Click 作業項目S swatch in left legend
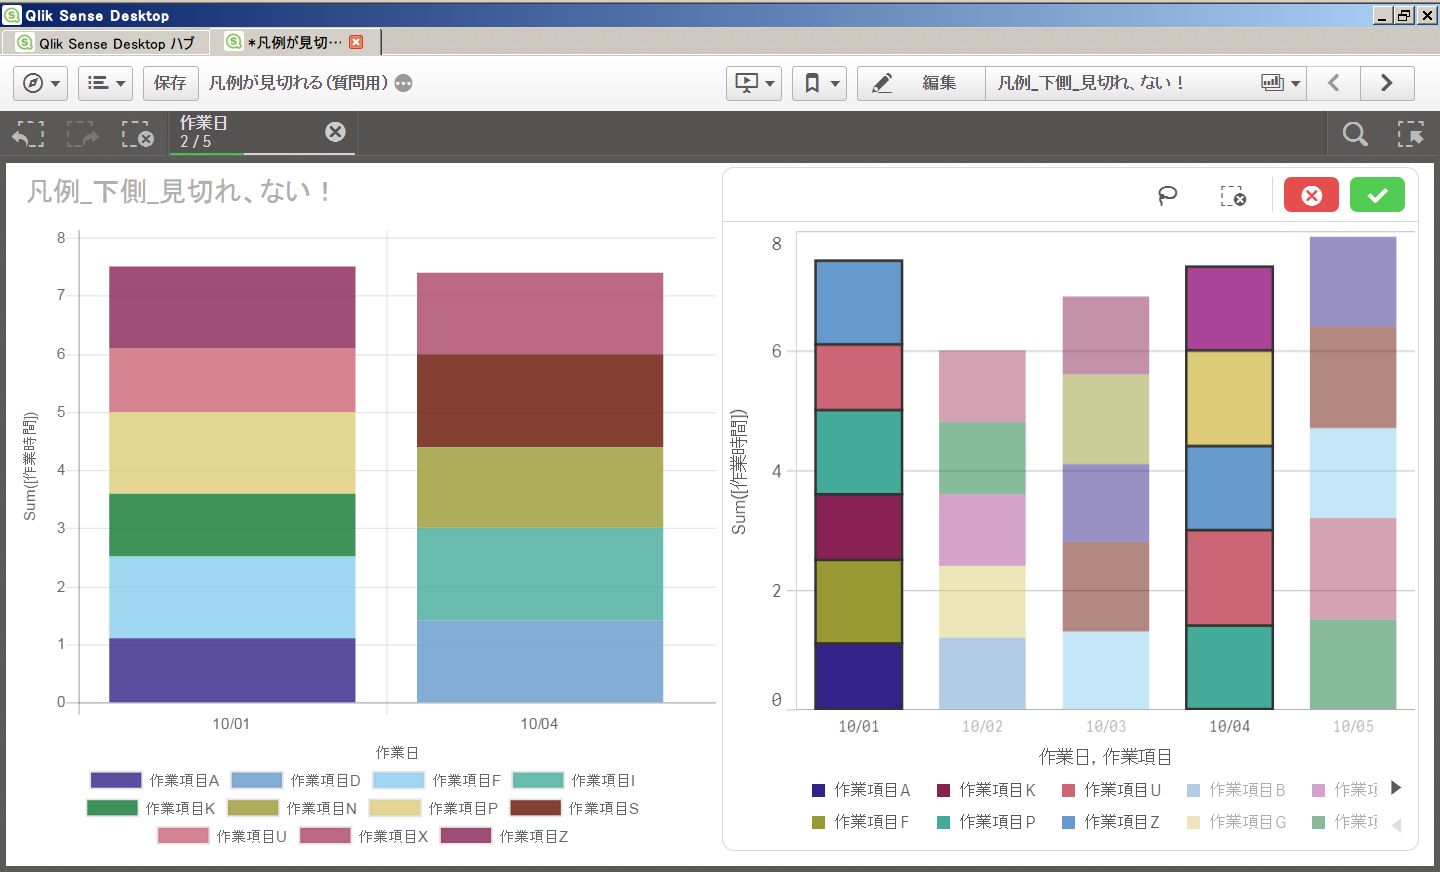Image resolution: width=1440 pixels, height=872 pixels. (x=535, y=808)
